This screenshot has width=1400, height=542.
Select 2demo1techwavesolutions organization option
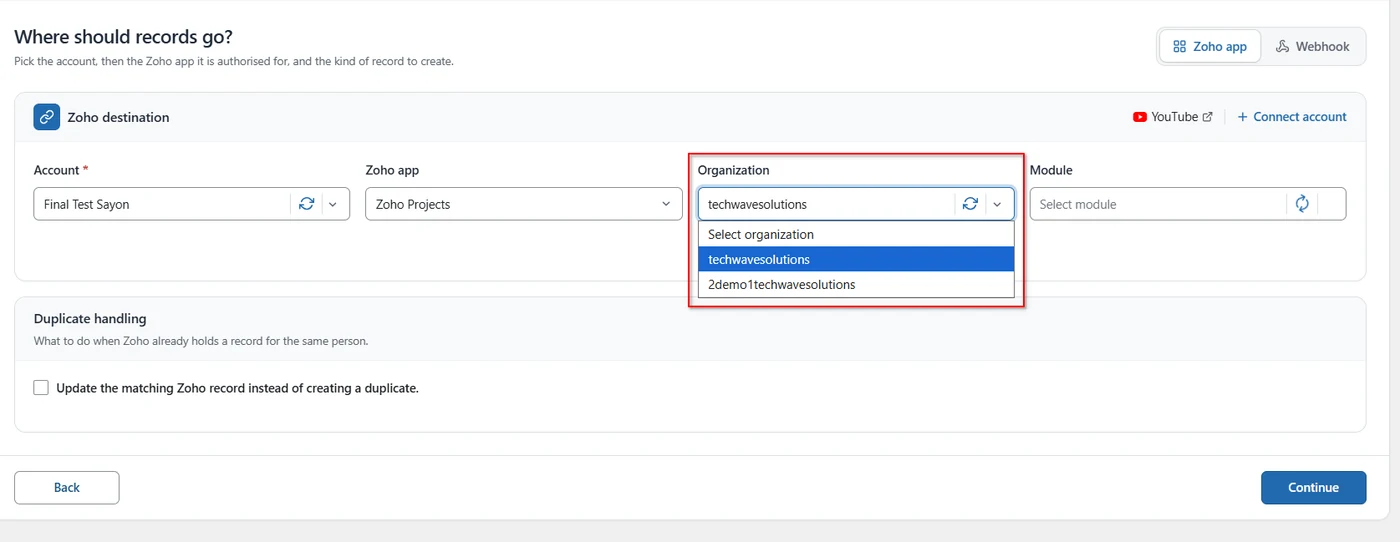click(x=856, y=284)
